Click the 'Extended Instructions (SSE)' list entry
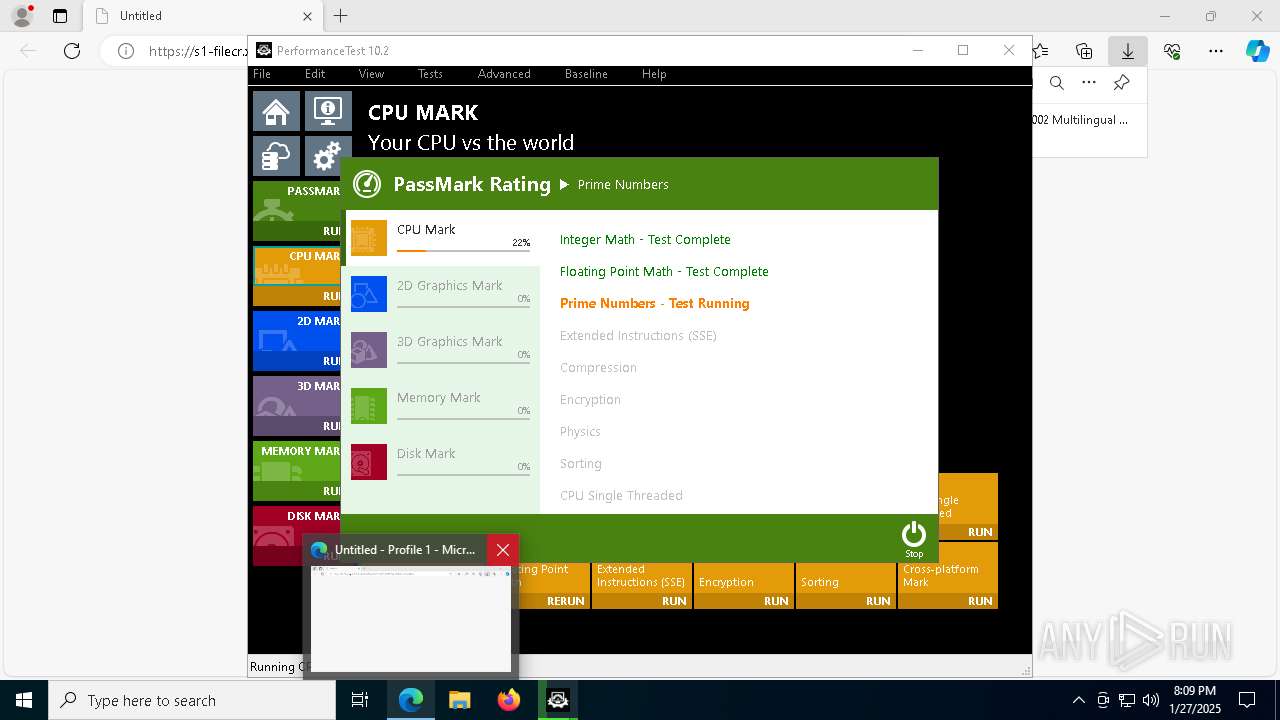1280x720 pixels. coord(638,336)
